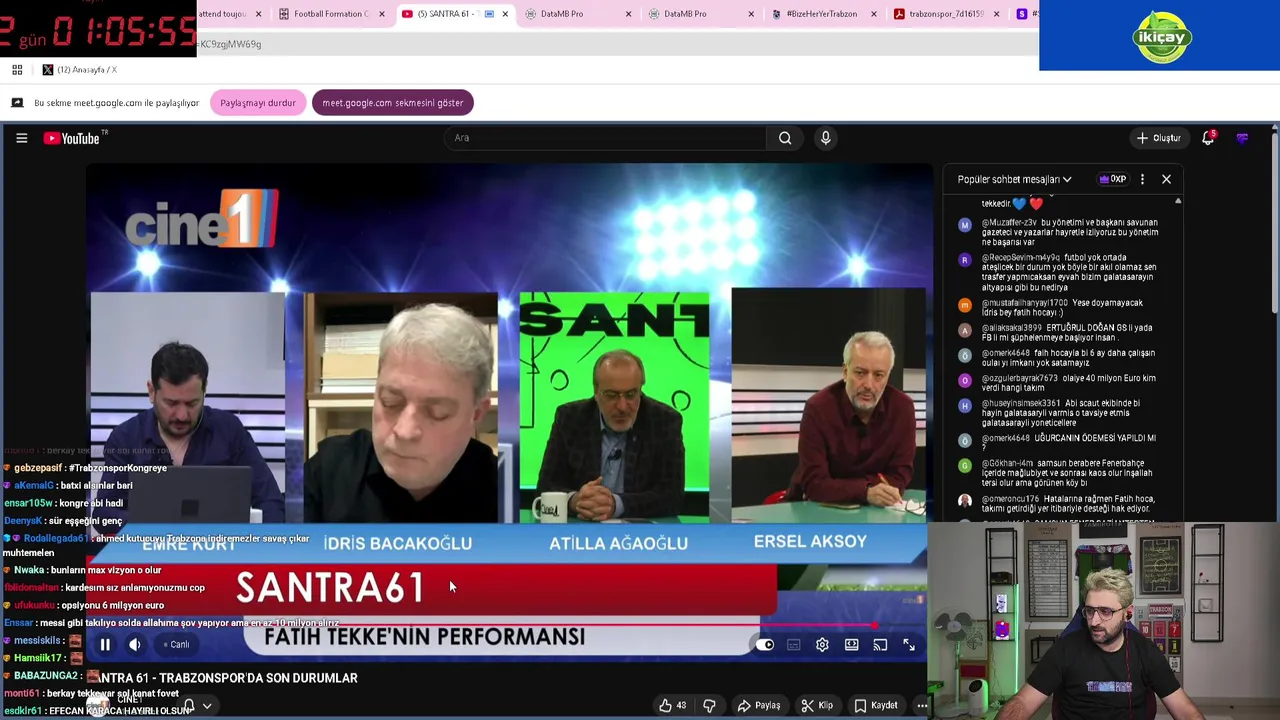Image resolution: width=1280 pixels, height=720 pixels.
Task: Toggle the autoplay switch in player
Action: click(765, 645)
